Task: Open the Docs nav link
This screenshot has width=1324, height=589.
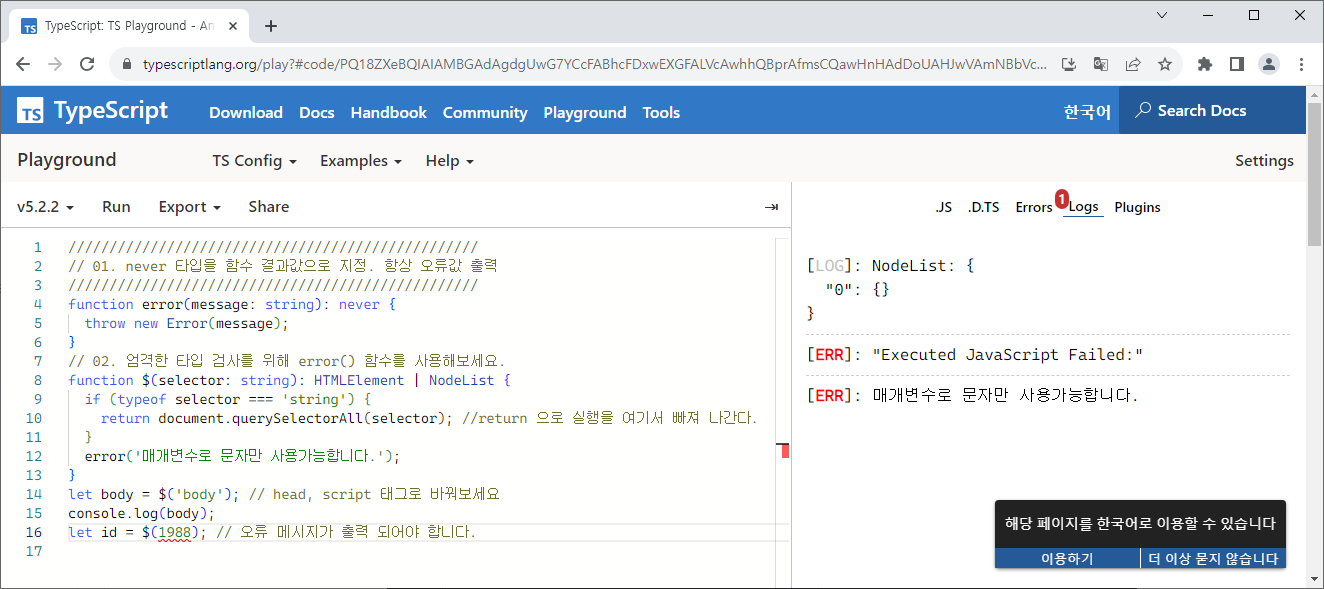Action: (x=317, y=113)
